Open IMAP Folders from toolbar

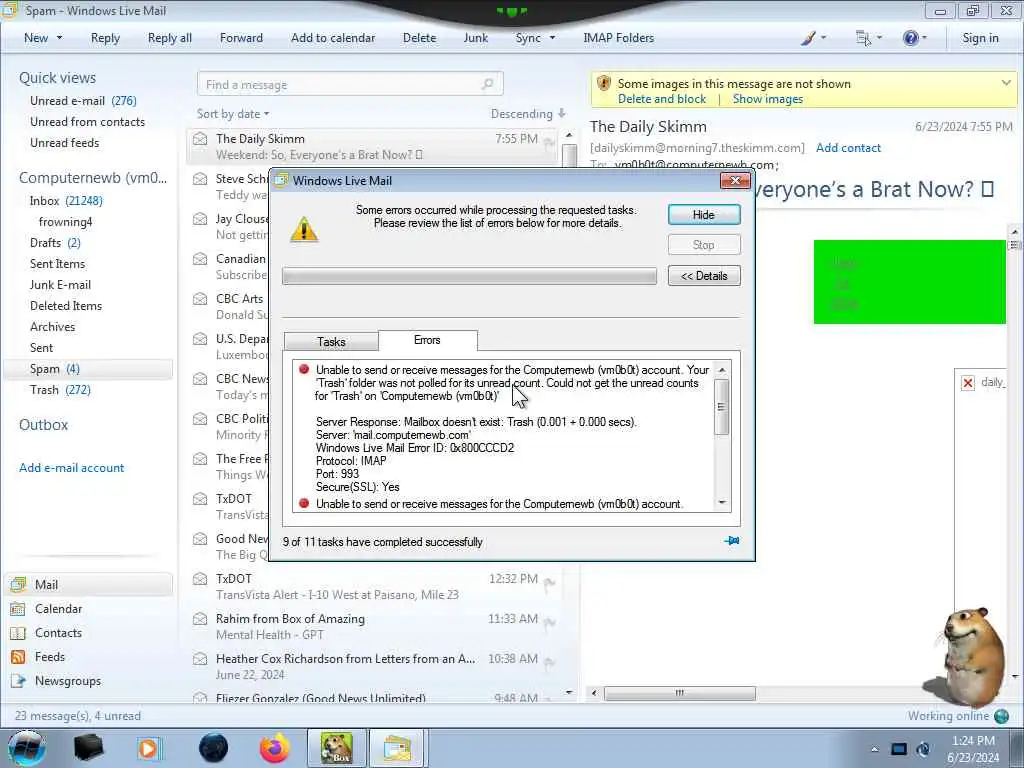(618, 38)
